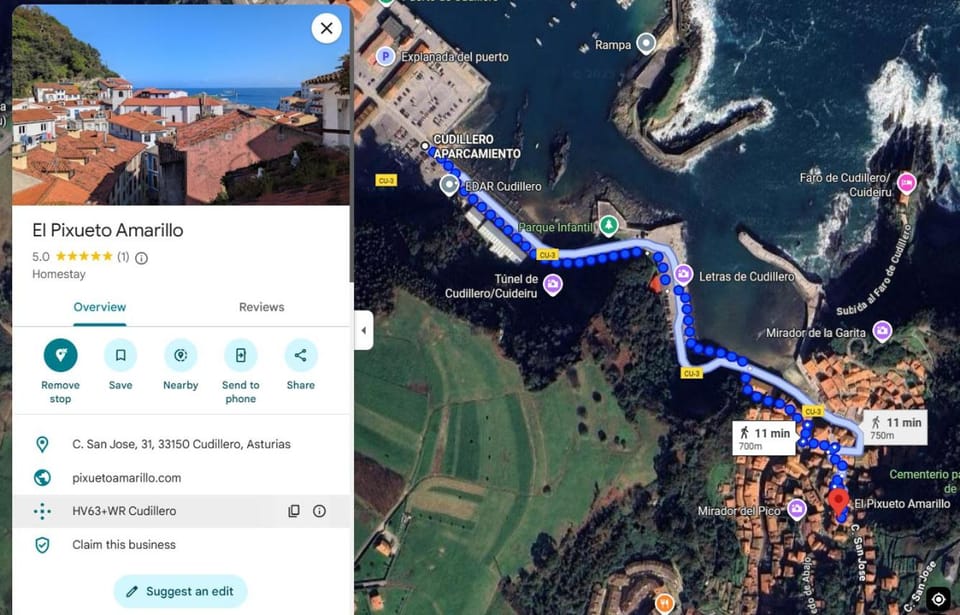This screenshot has height=615, width=960.
Task: Open Nearby search icon
Action: click(x=181, y=355)
